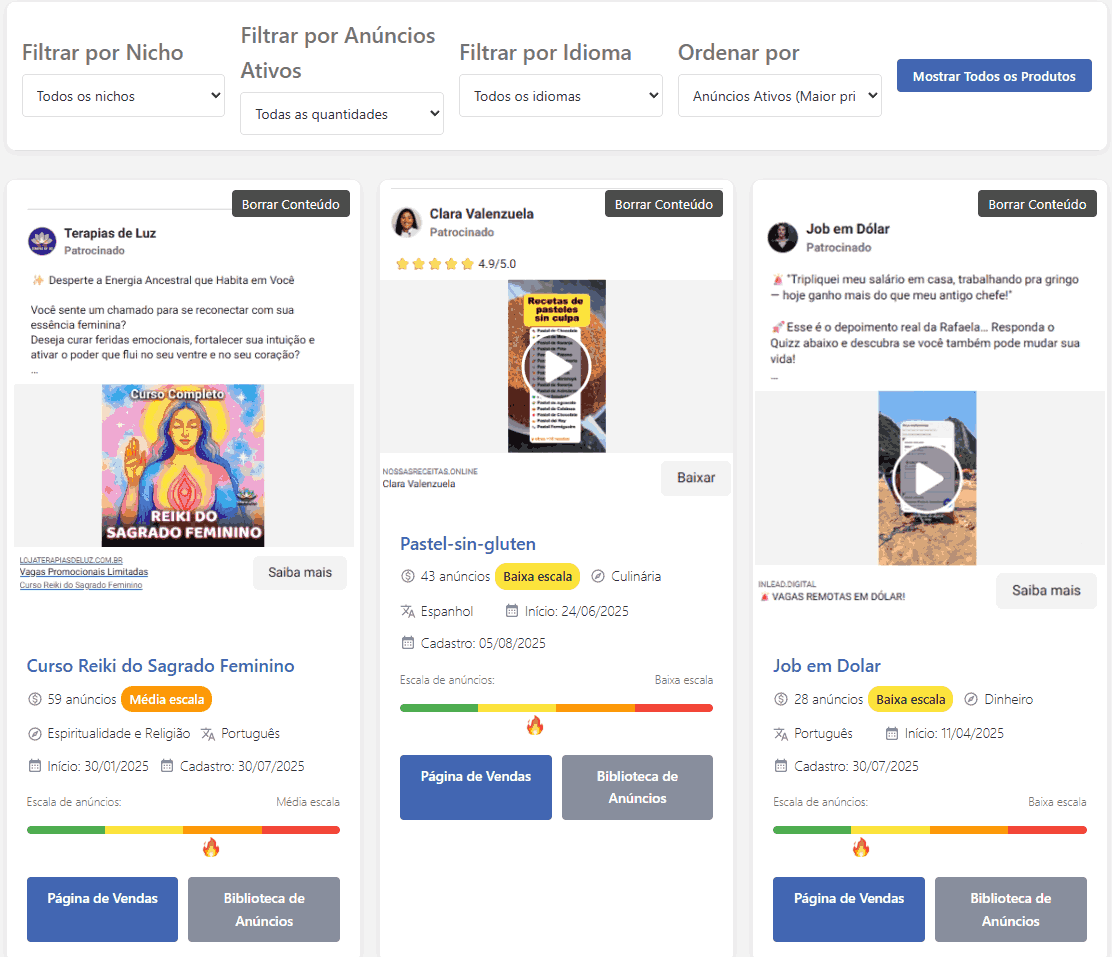Open the Curso Reiki do Sagrado Feminino title link
Image resolution: width=1112 pixels, height=957 pixels.
[160, 666]
